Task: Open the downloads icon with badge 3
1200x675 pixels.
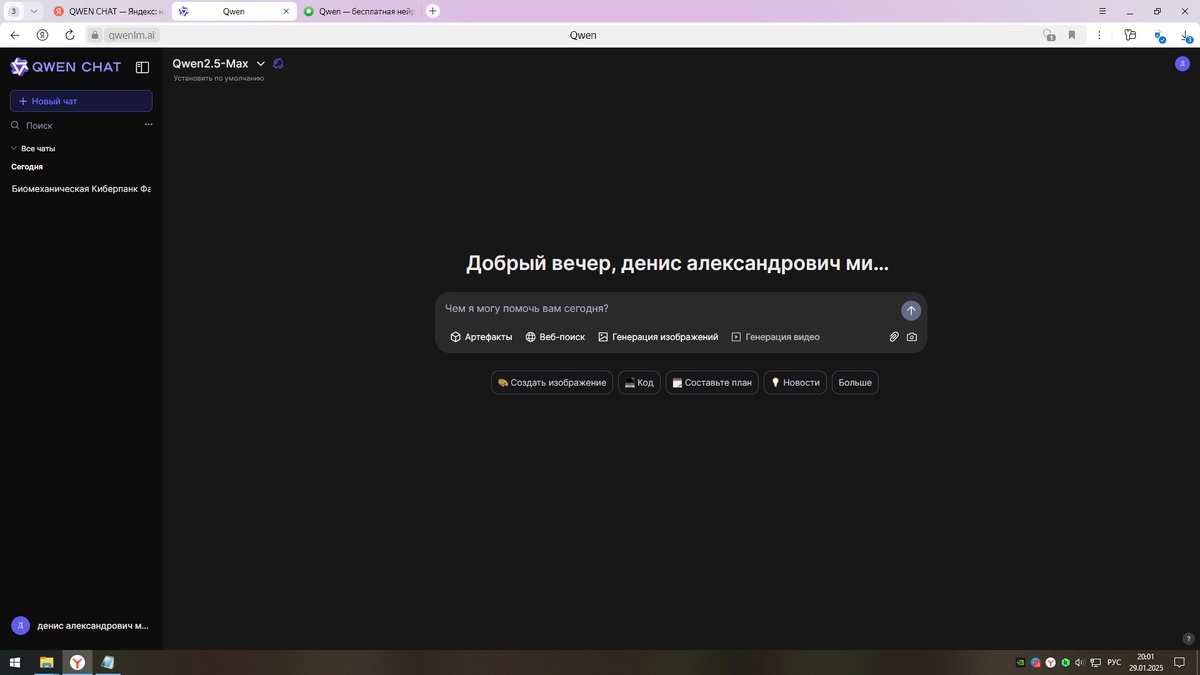Action: click(1186, 36)
